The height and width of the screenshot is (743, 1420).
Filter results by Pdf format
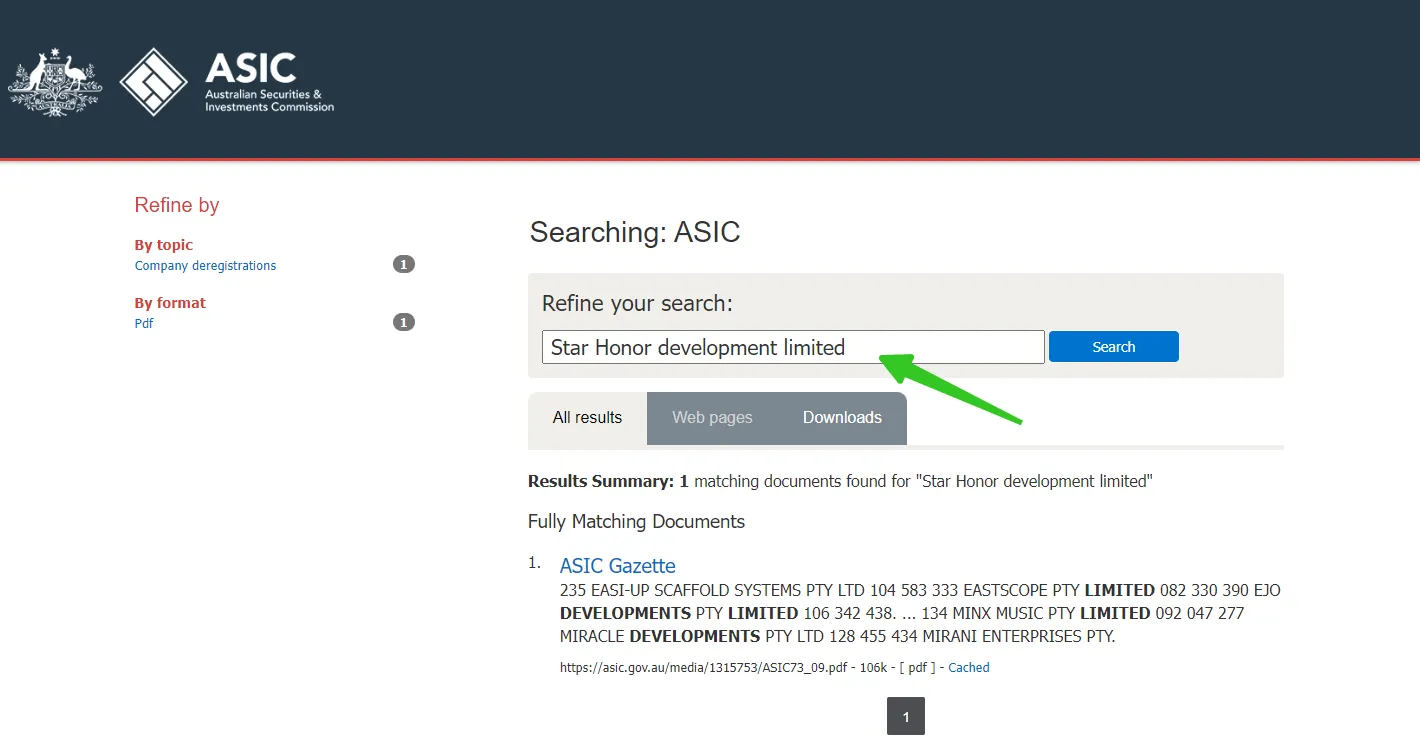144,324
